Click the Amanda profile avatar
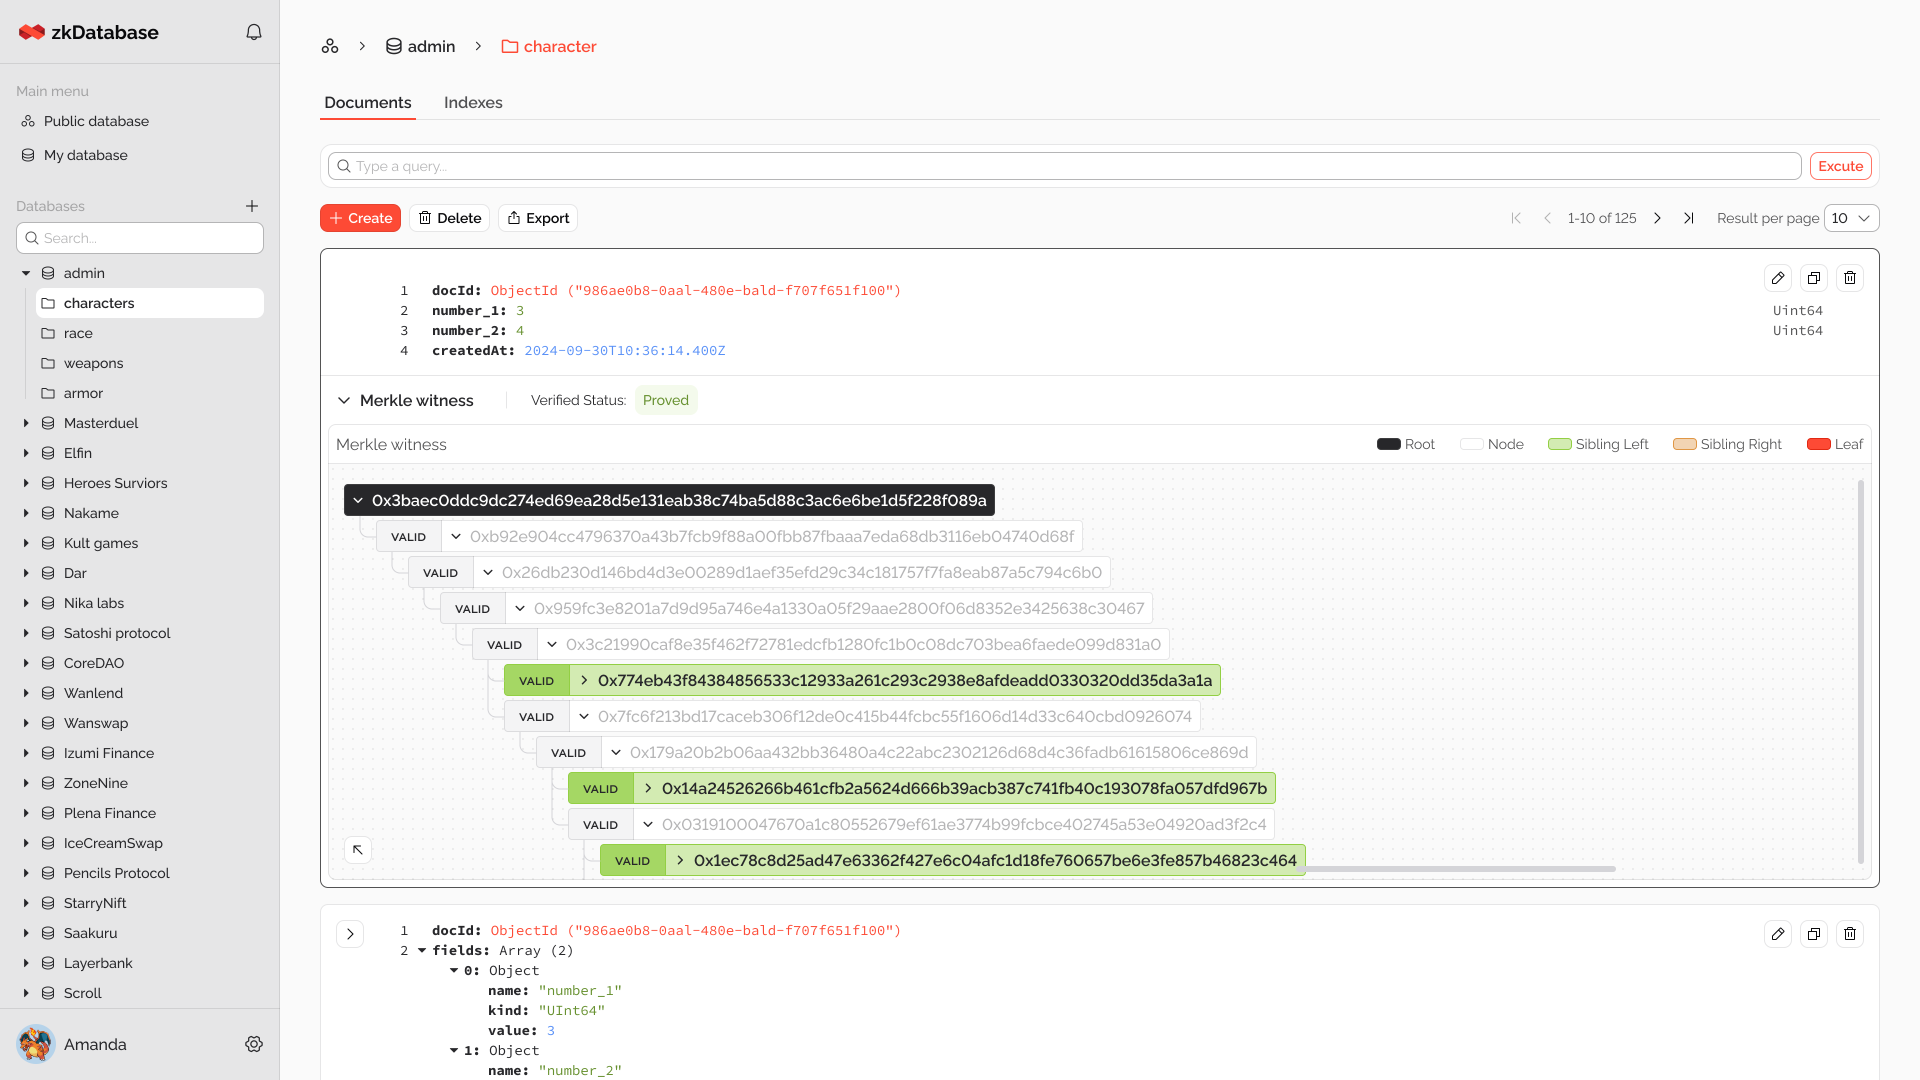The width and height of the screenshot is (1920, 1080). (x=36, y=1044)
